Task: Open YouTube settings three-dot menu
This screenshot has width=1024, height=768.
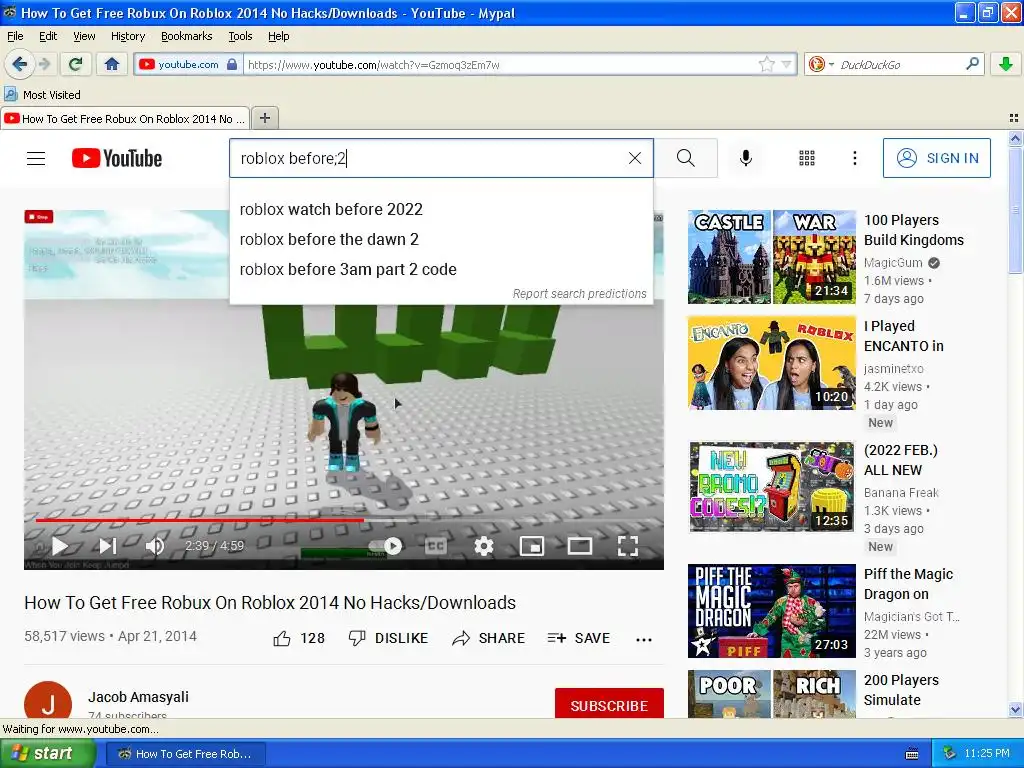Action: (x=854, y=158)
